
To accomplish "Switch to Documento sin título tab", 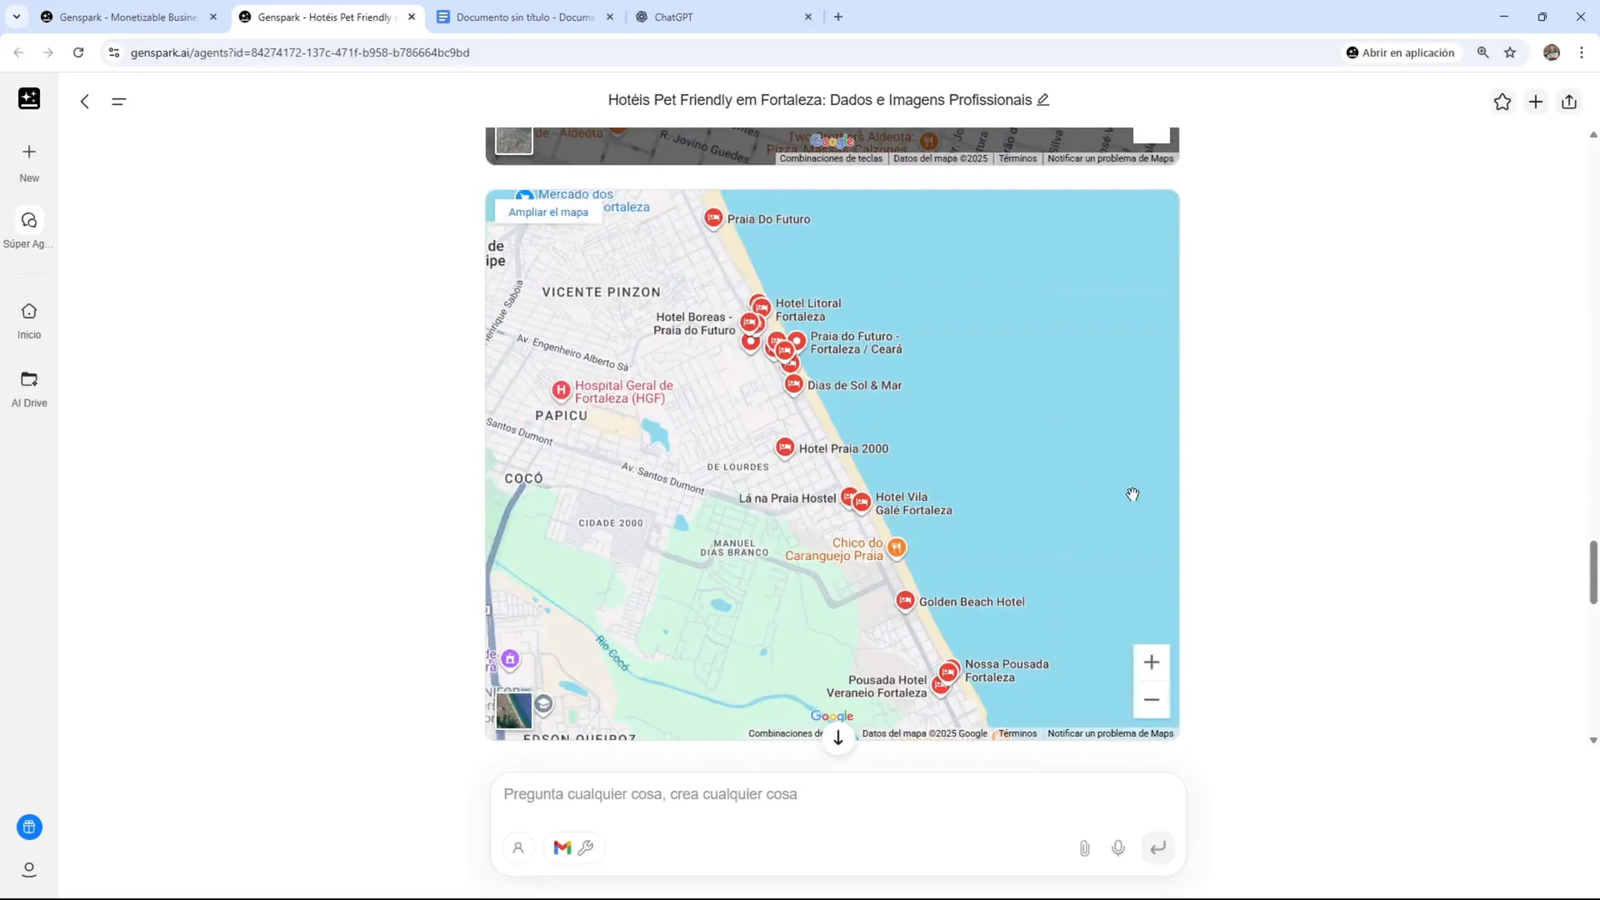I will tap(525, 17).
